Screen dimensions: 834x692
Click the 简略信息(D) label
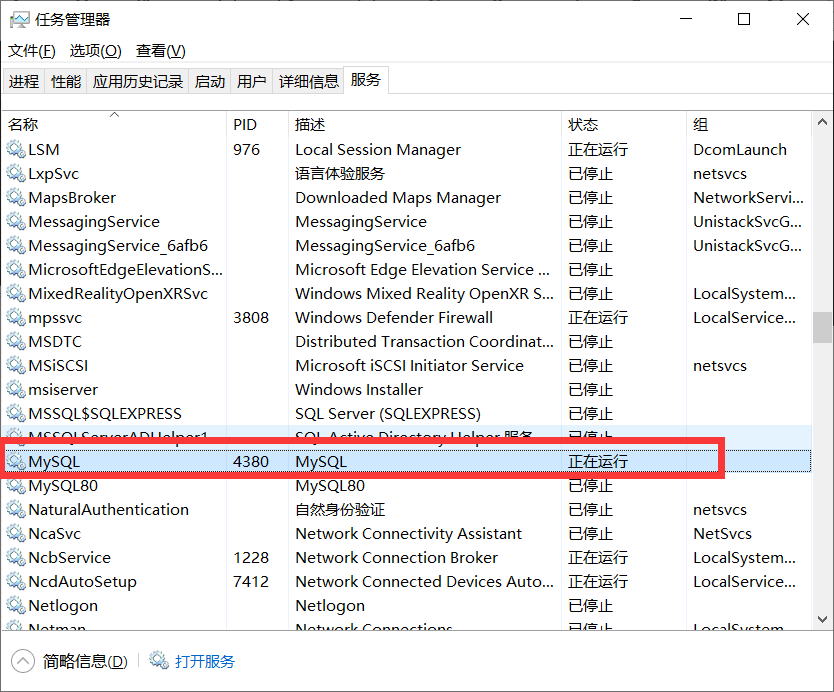click(x=85, y=661)
